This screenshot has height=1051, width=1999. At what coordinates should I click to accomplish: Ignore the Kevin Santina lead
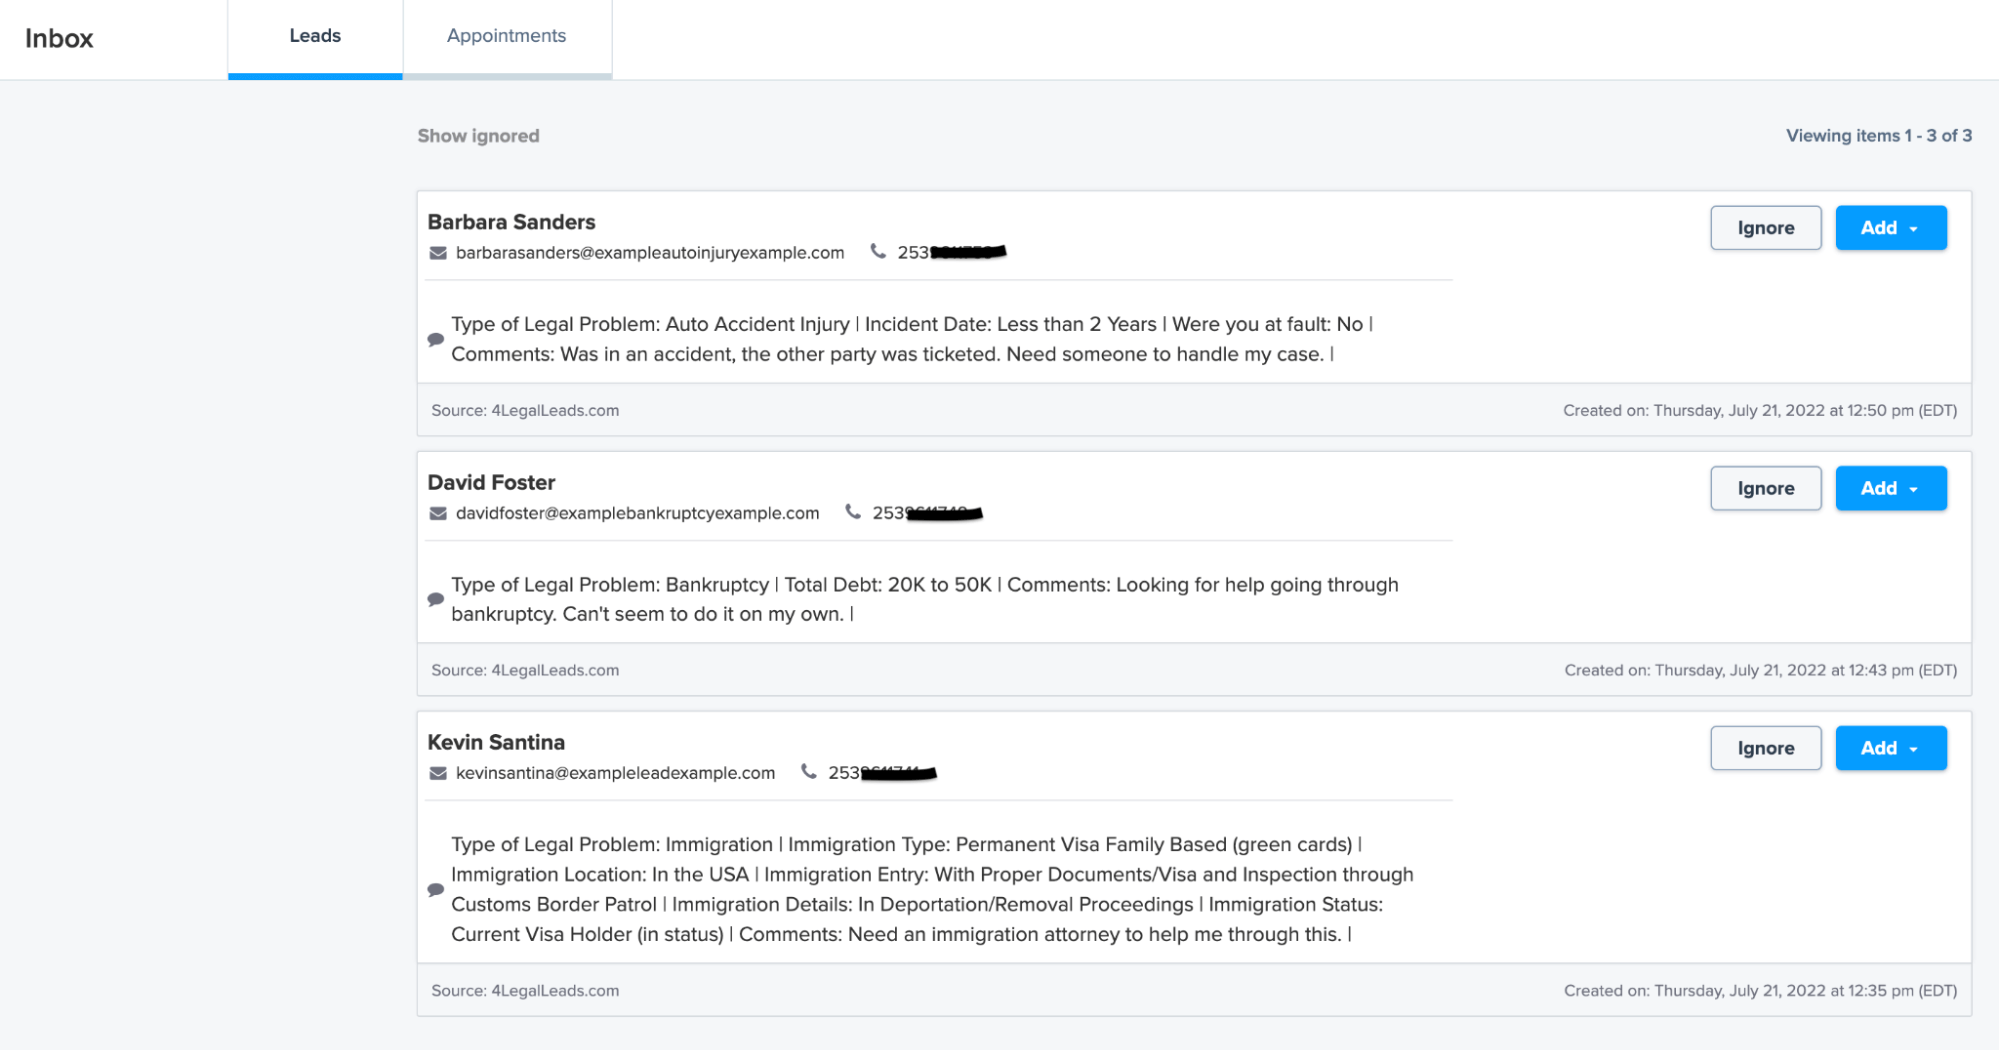[x=1765, y=748]
